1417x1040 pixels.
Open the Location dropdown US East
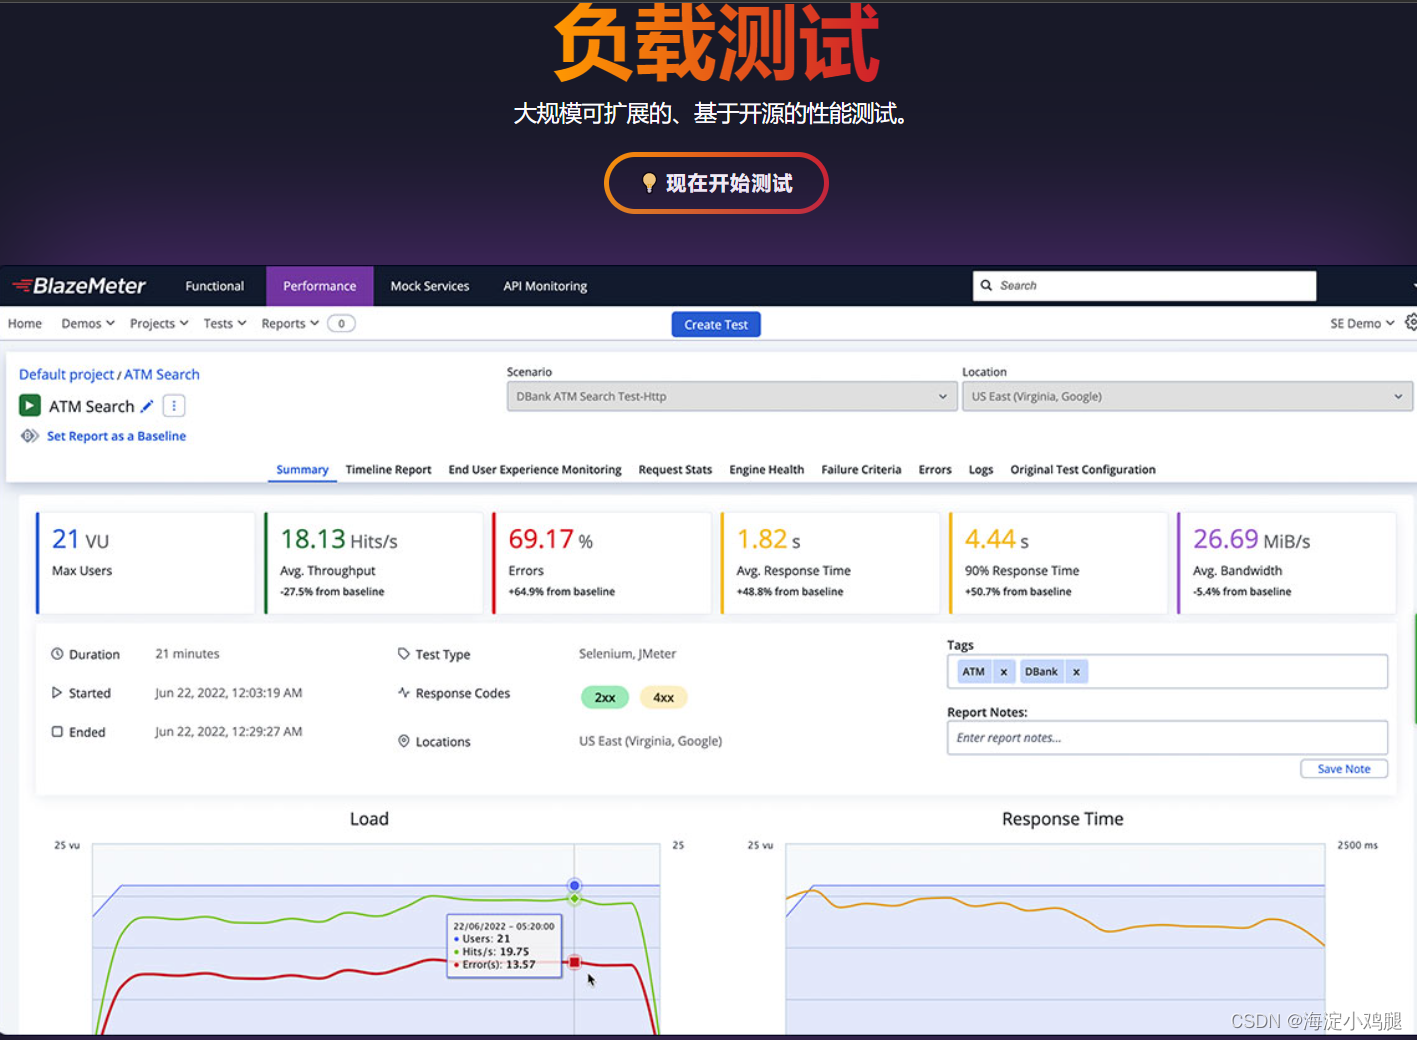(1187, 396)
